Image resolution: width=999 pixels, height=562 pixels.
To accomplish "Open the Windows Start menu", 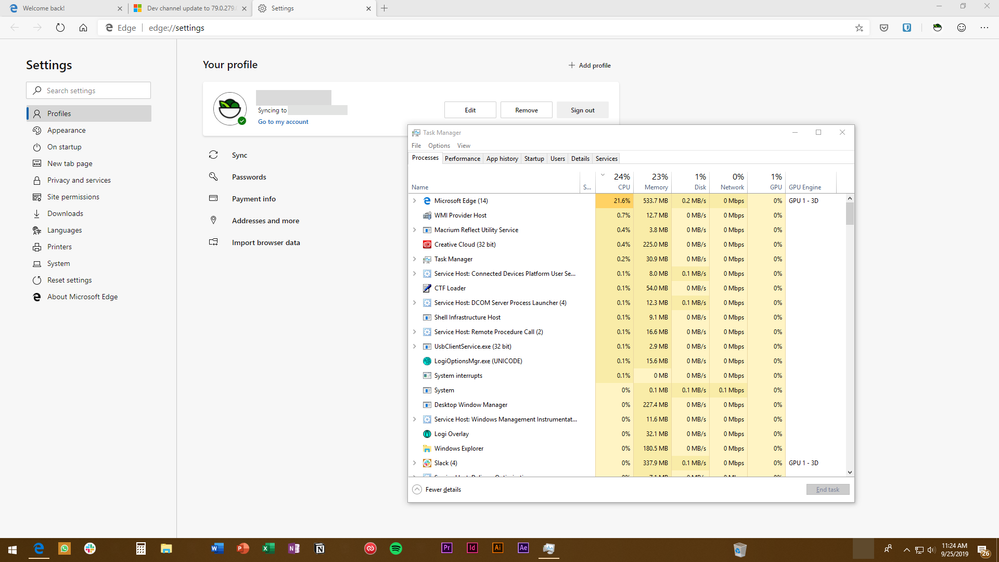I will click(x=12, y=549).
